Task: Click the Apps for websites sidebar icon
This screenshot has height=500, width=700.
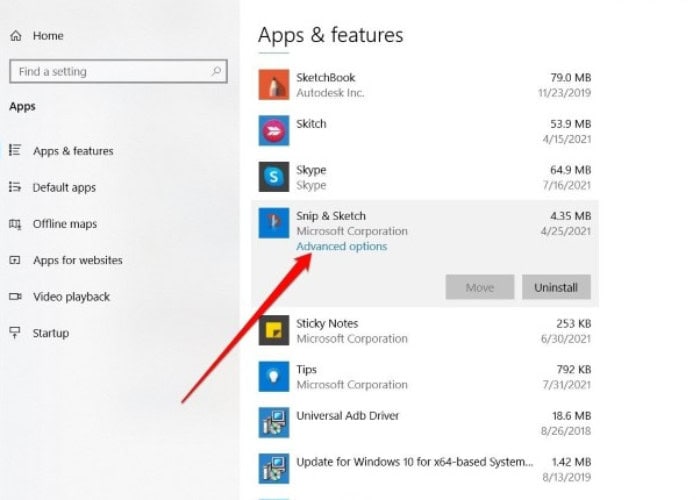Action: pyautogui.click(x=15, y=260)
